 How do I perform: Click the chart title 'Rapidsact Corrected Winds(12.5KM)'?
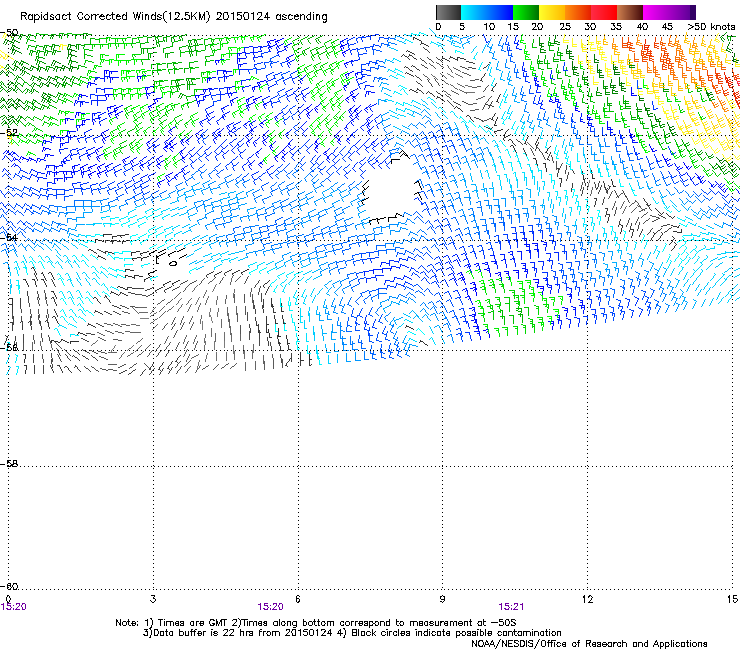(115, 17)
